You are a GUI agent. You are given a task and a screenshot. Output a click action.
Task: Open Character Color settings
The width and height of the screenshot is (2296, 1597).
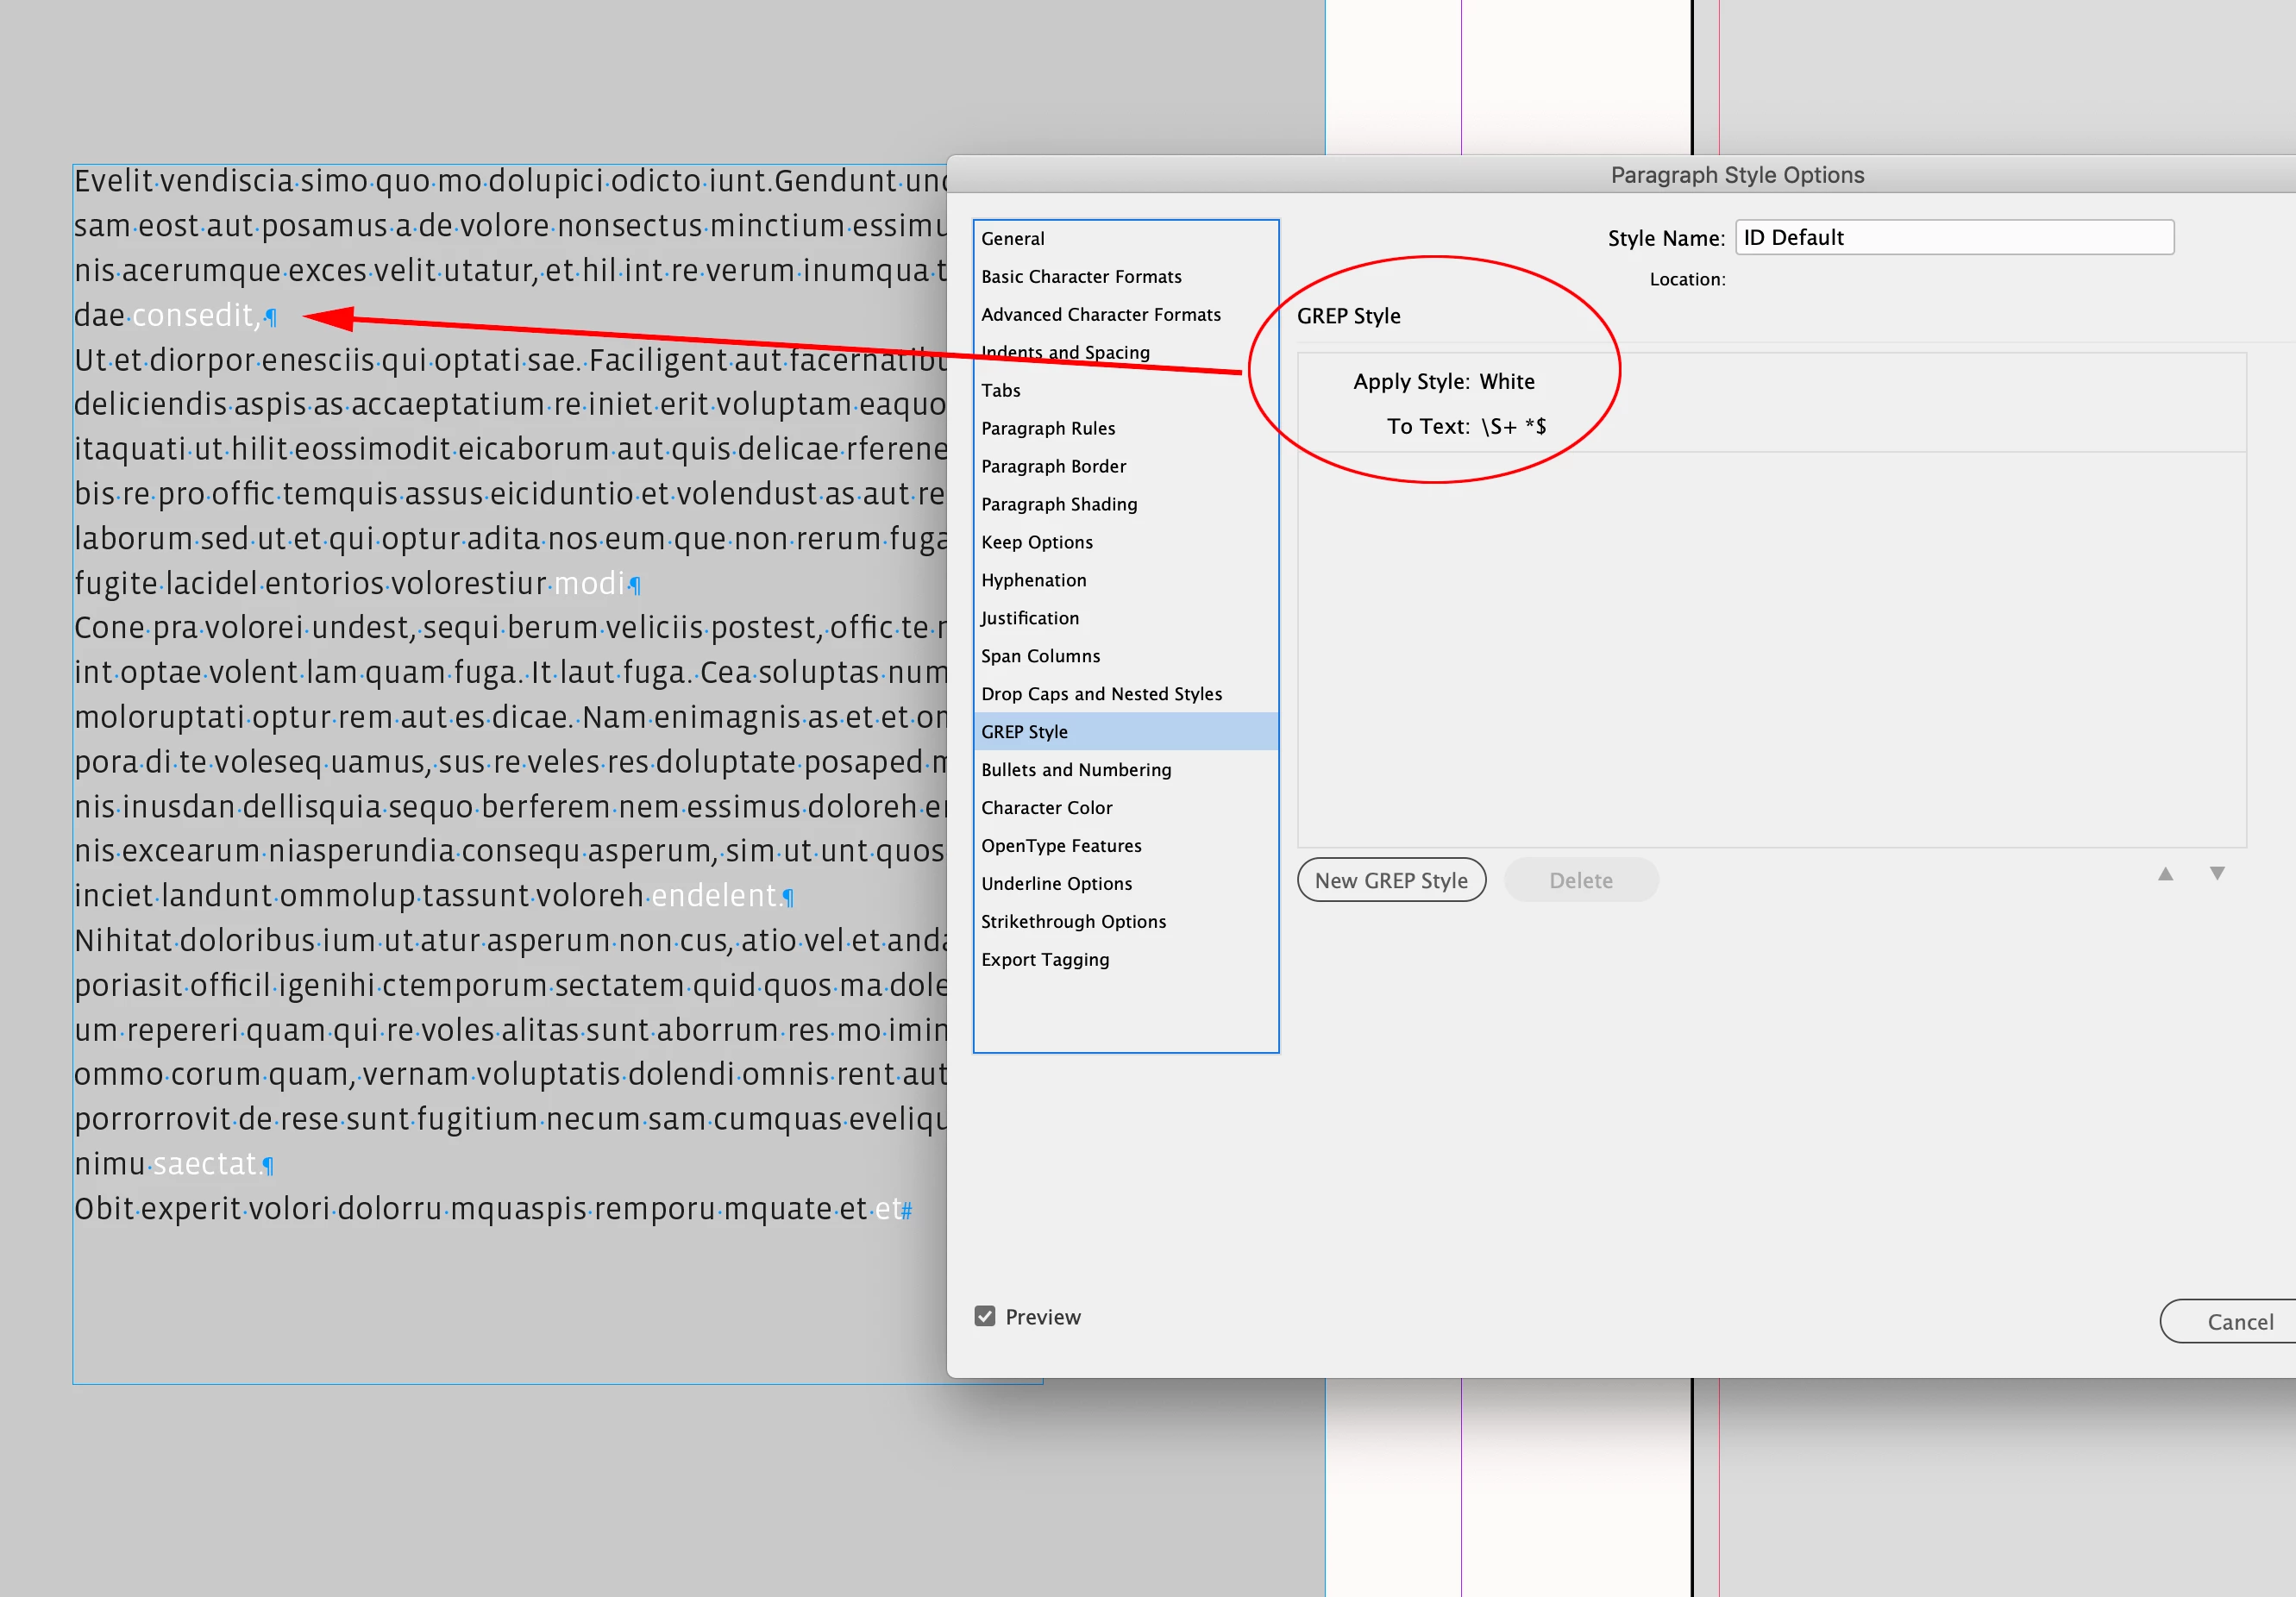[1046, 808]
